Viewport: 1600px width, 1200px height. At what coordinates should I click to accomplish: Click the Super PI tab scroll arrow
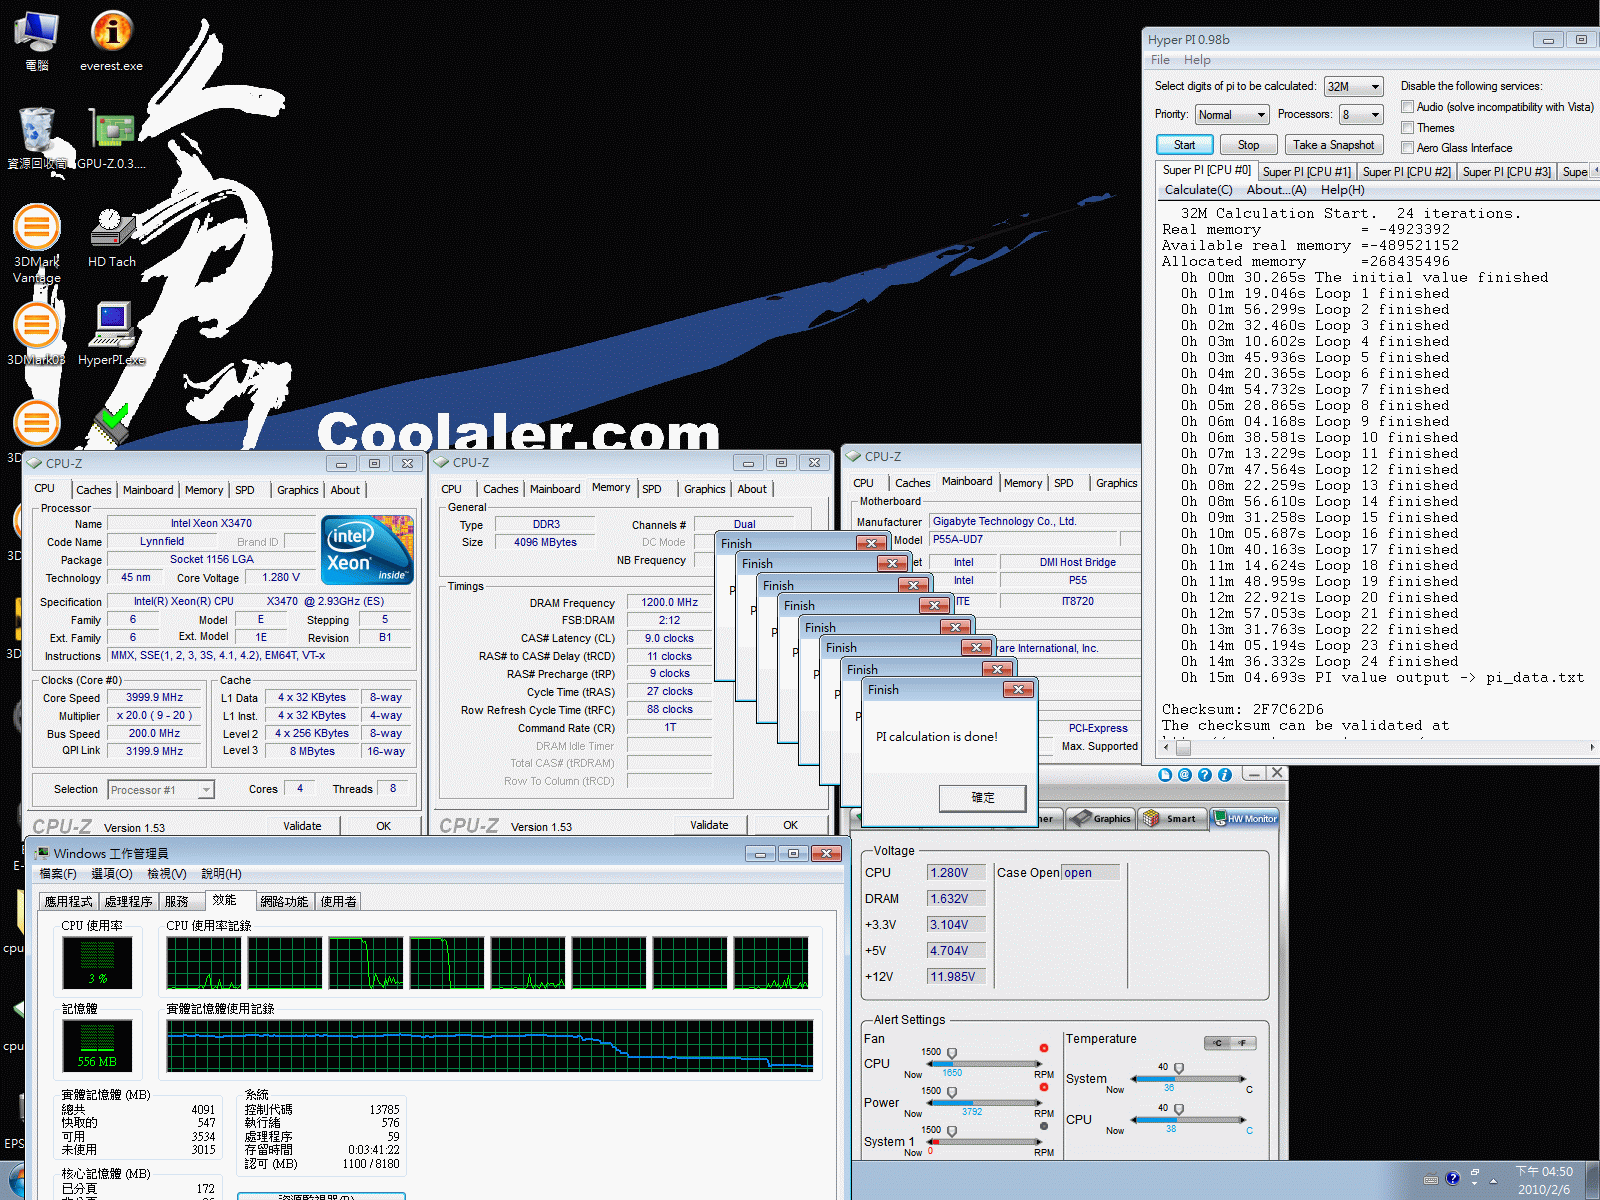pyautogui.click(x=1595, y=170)
